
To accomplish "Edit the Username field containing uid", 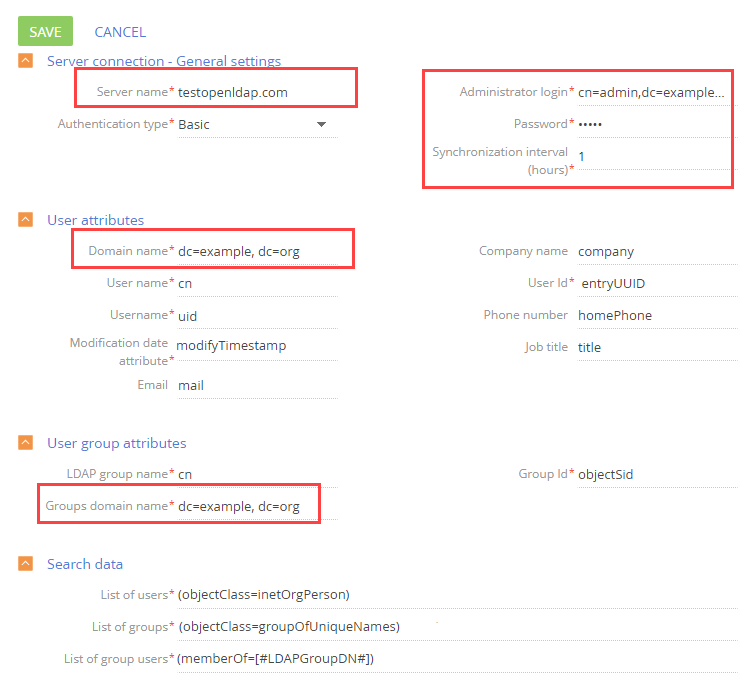I will pos(258,316).
